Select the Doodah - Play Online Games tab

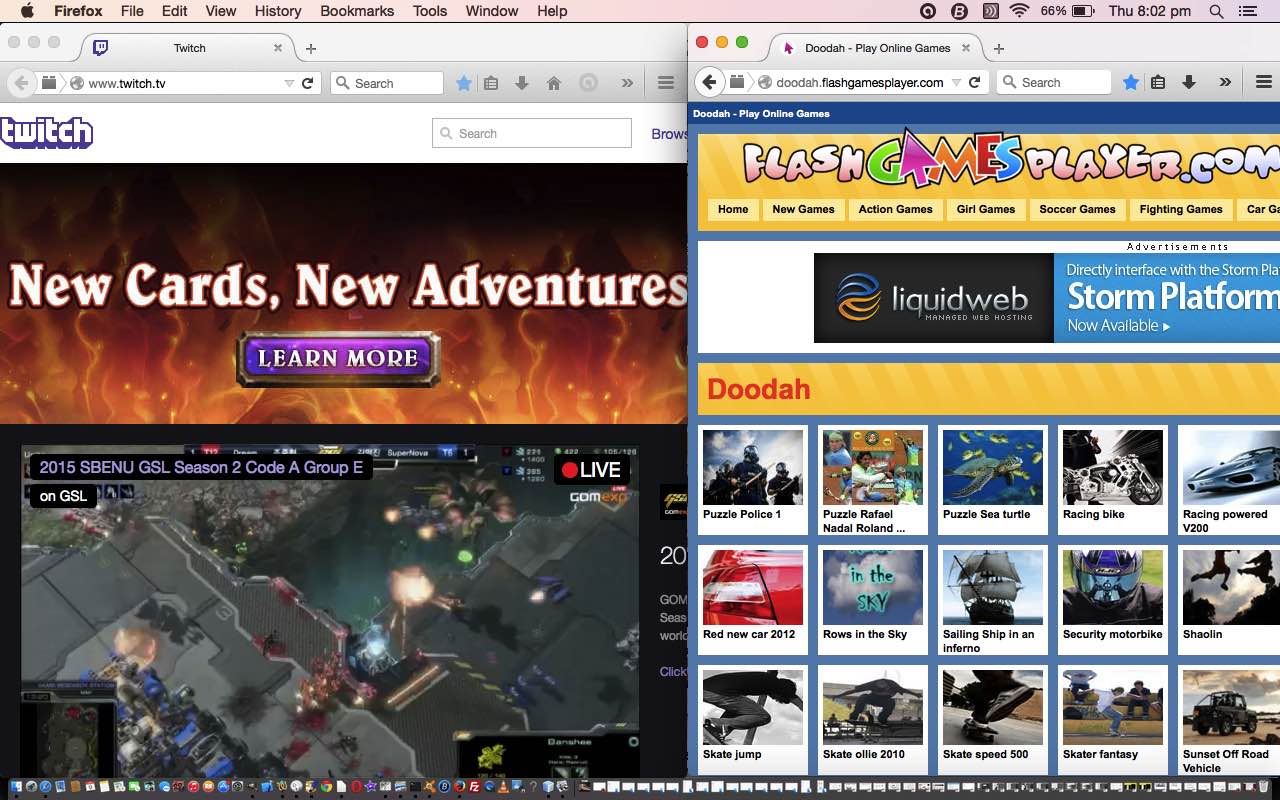coord(876,48)
